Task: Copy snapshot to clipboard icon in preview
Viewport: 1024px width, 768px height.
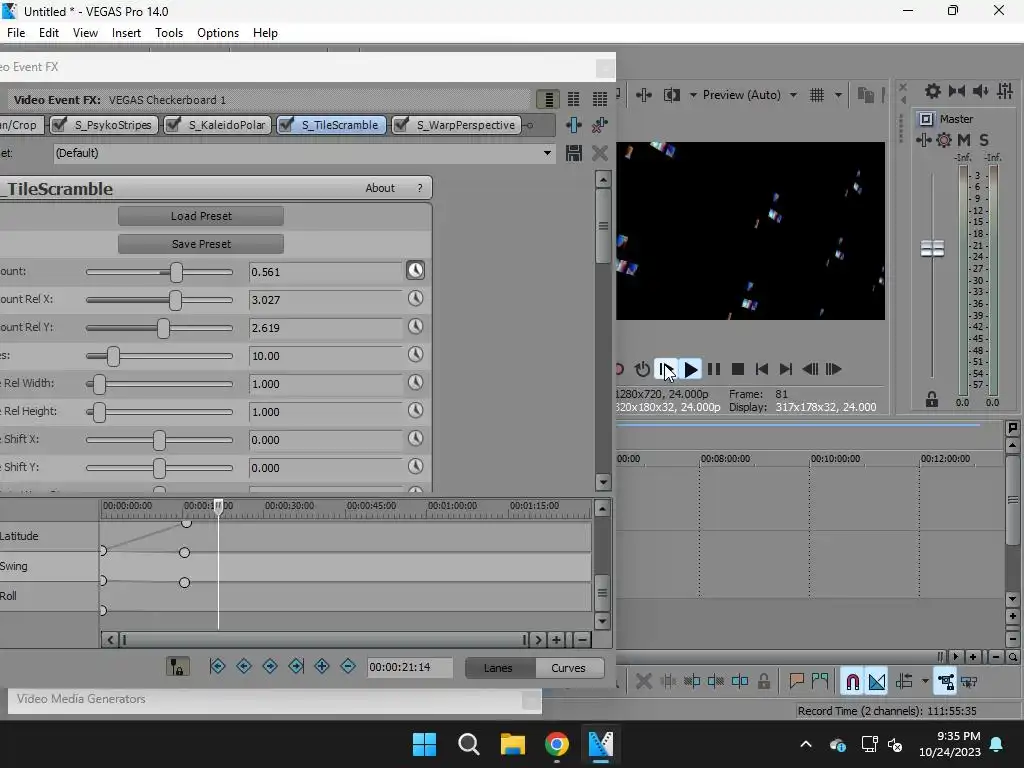Action: pos(865,95)
